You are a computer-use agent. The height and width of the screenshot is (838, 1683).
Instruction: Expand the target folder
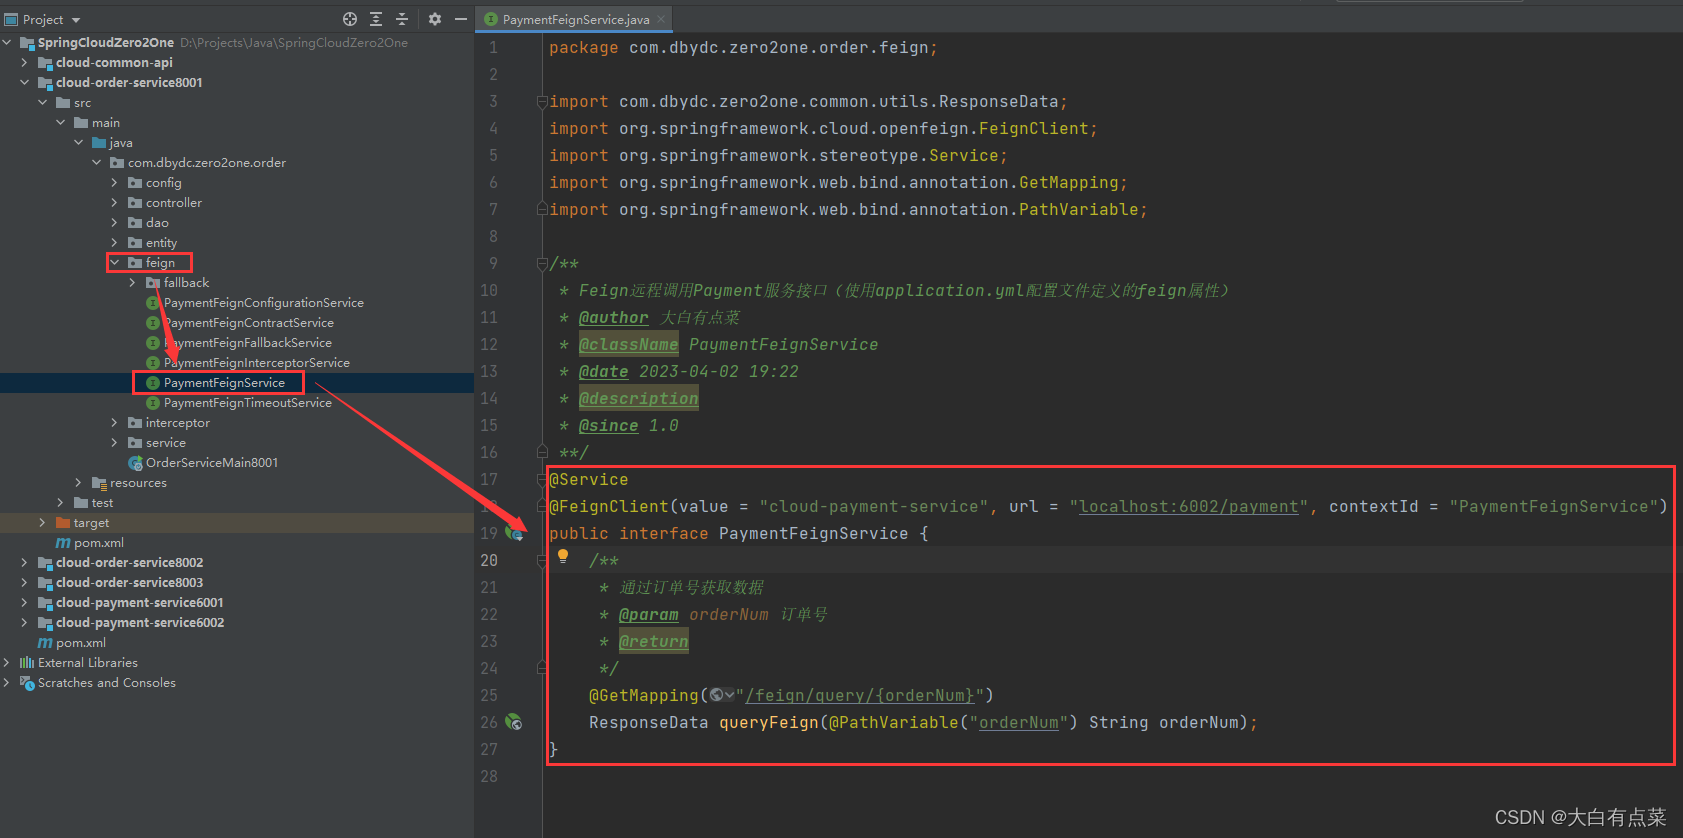[43, 523]
